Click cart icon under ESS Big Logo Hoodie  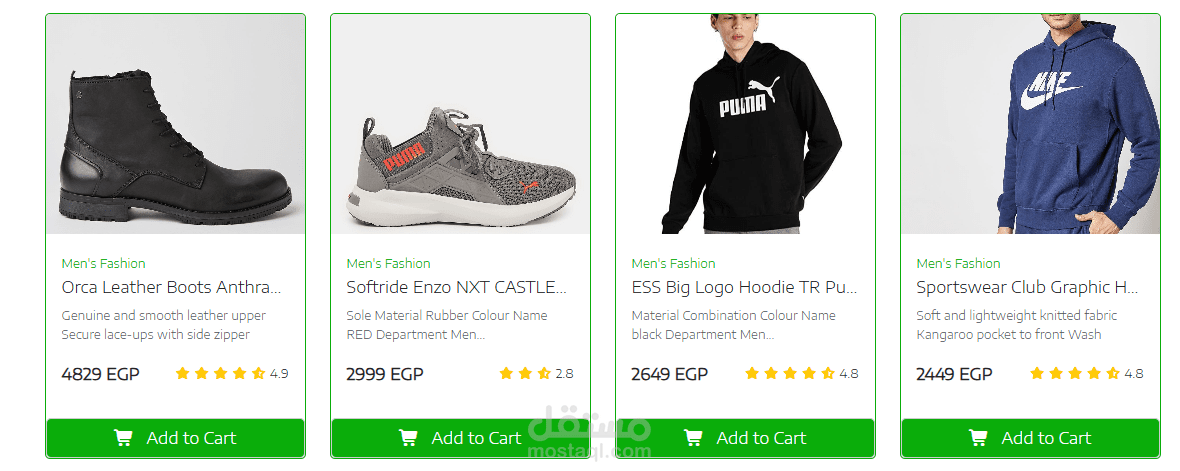(693, 438)
